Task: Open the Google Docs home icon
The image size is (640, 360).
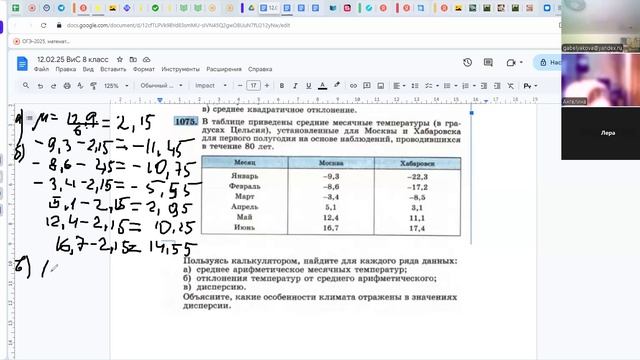Action: [22, 64]
